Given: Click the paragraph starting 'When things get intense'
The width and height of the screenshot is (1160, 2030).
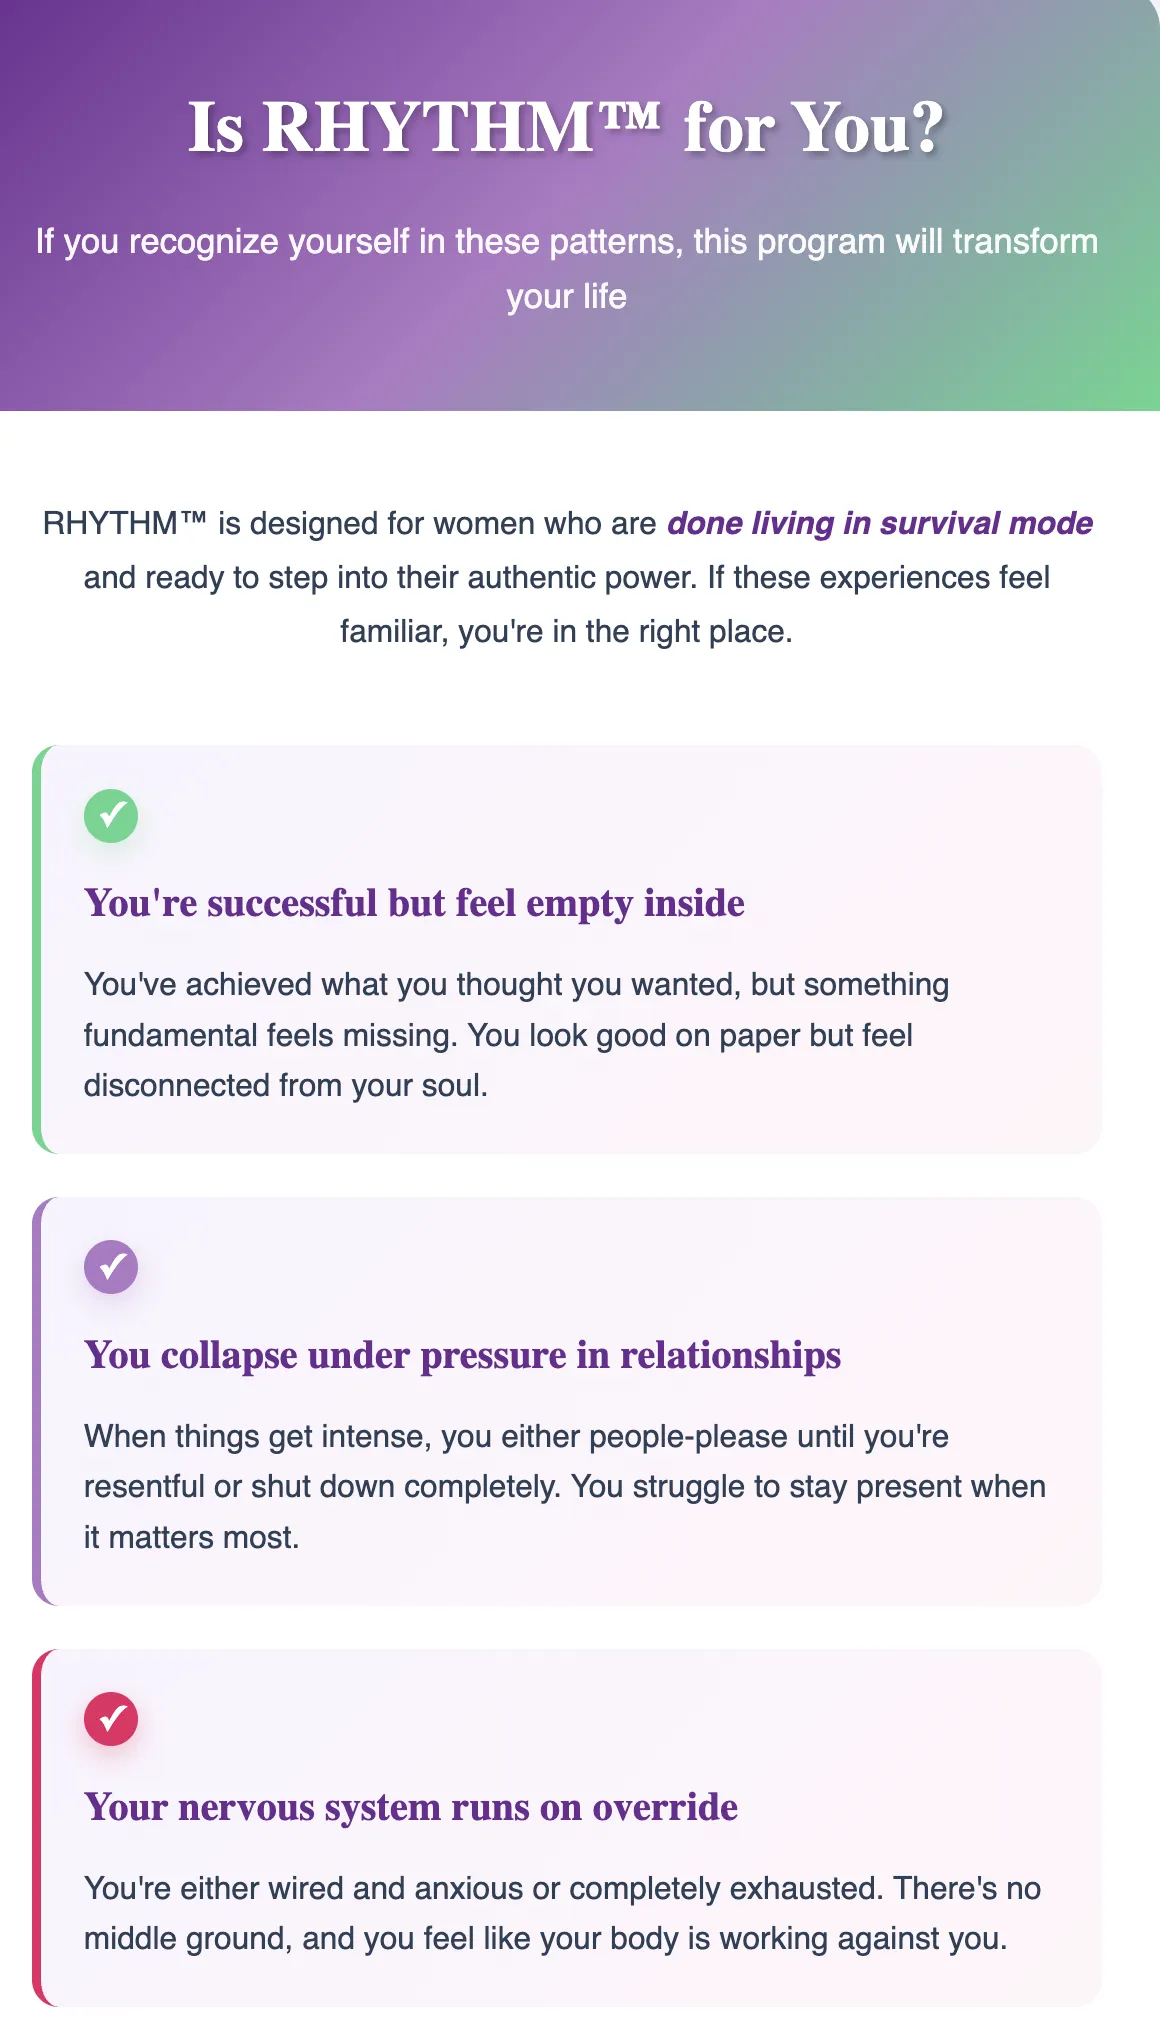Looking at the screenshot, I should click(565, 1487).
